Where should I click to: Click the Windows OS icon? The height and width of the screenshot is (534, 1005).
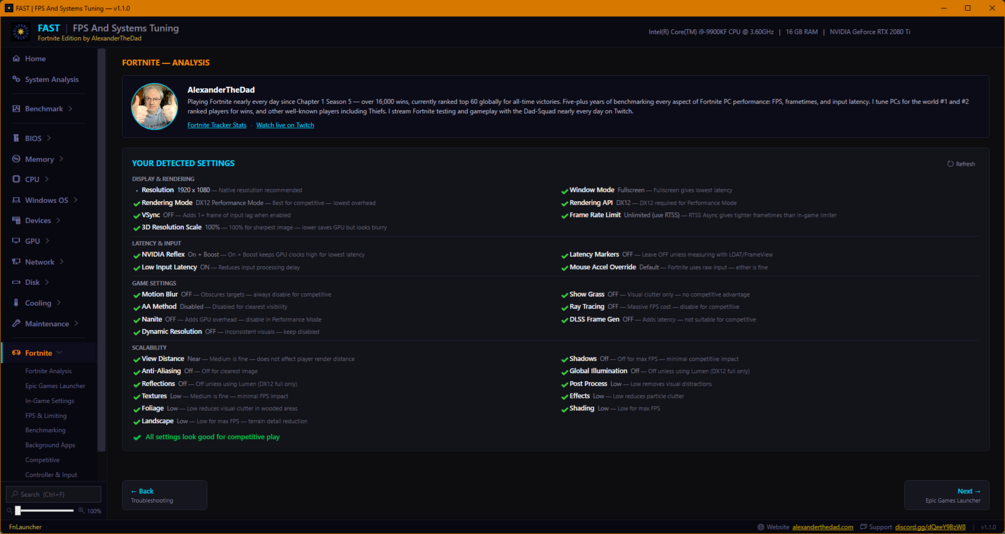[16, 200]
